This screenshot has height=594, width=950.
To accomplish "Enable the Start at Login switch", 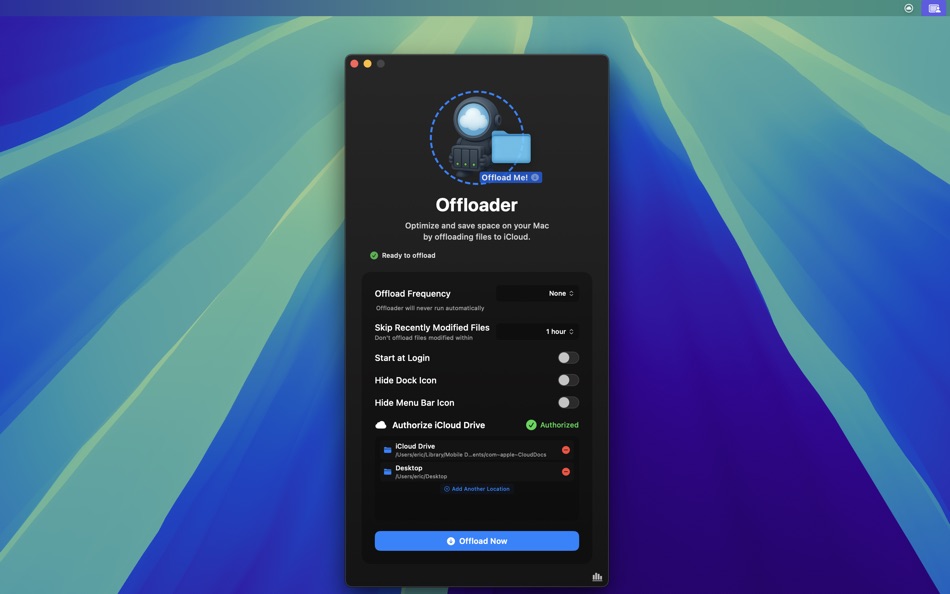I will 568,358.
